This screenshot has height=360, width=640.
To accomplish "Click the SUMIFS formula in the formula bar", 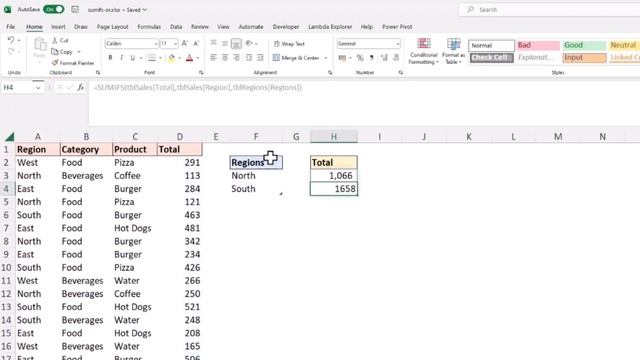I will point(198,87).
